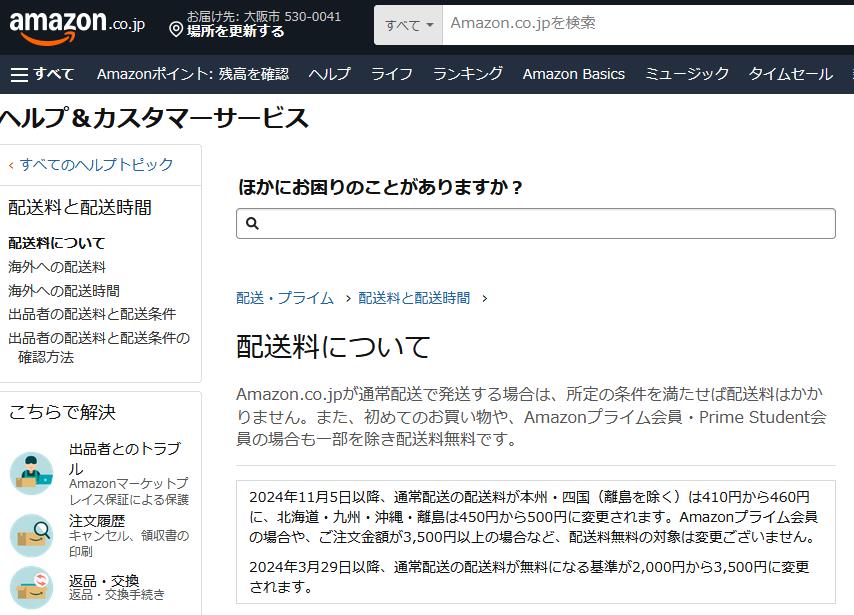
Task: Click the back chevron beside すべてのヘルプトピック
Action: [11, 164]
